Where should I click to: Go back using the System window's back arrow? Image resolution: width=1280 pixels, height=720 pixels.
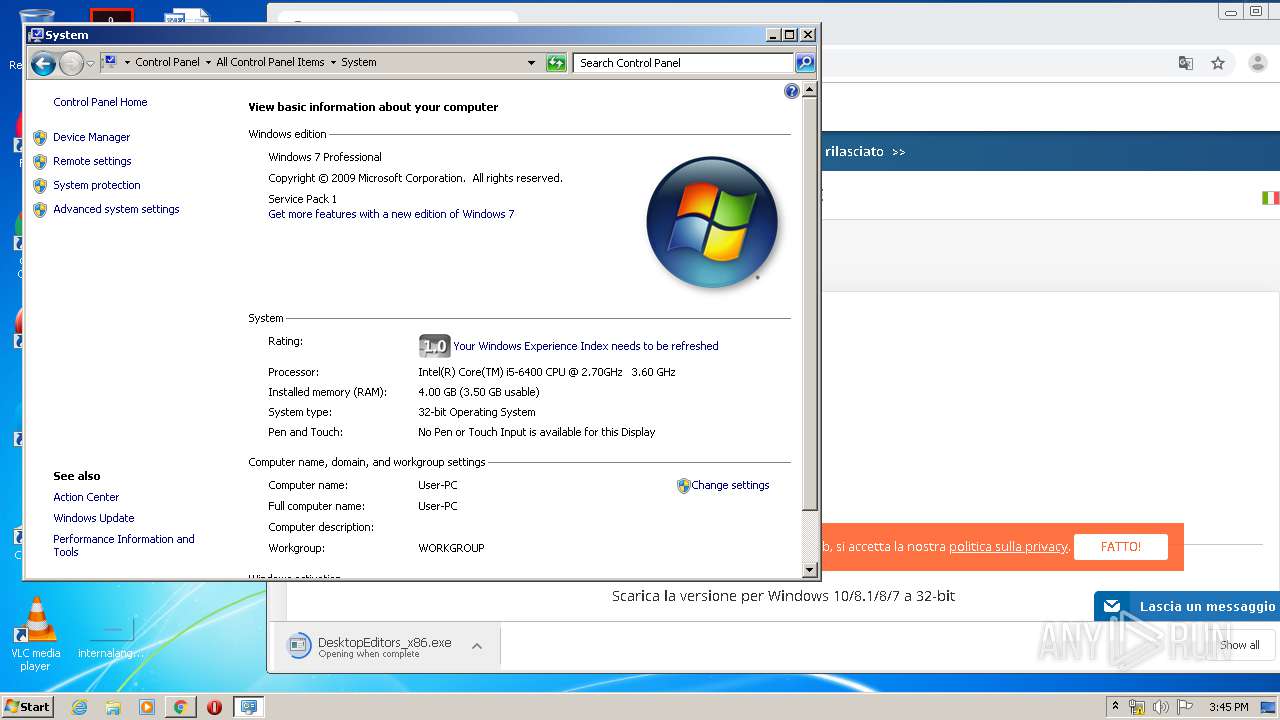[x=42, y=64]
